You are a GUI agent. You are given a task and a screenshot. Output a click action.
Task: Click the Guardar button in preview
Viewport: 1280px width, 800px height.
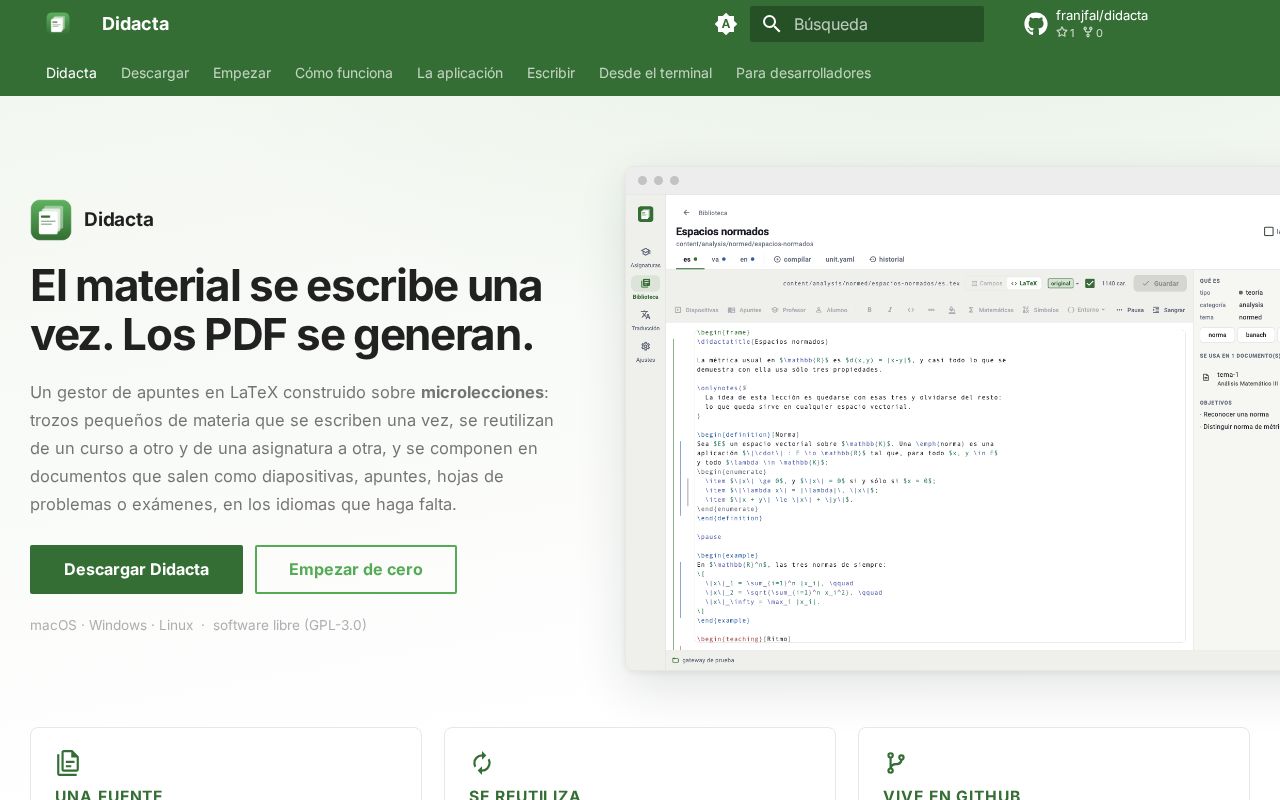point(1160,283)
